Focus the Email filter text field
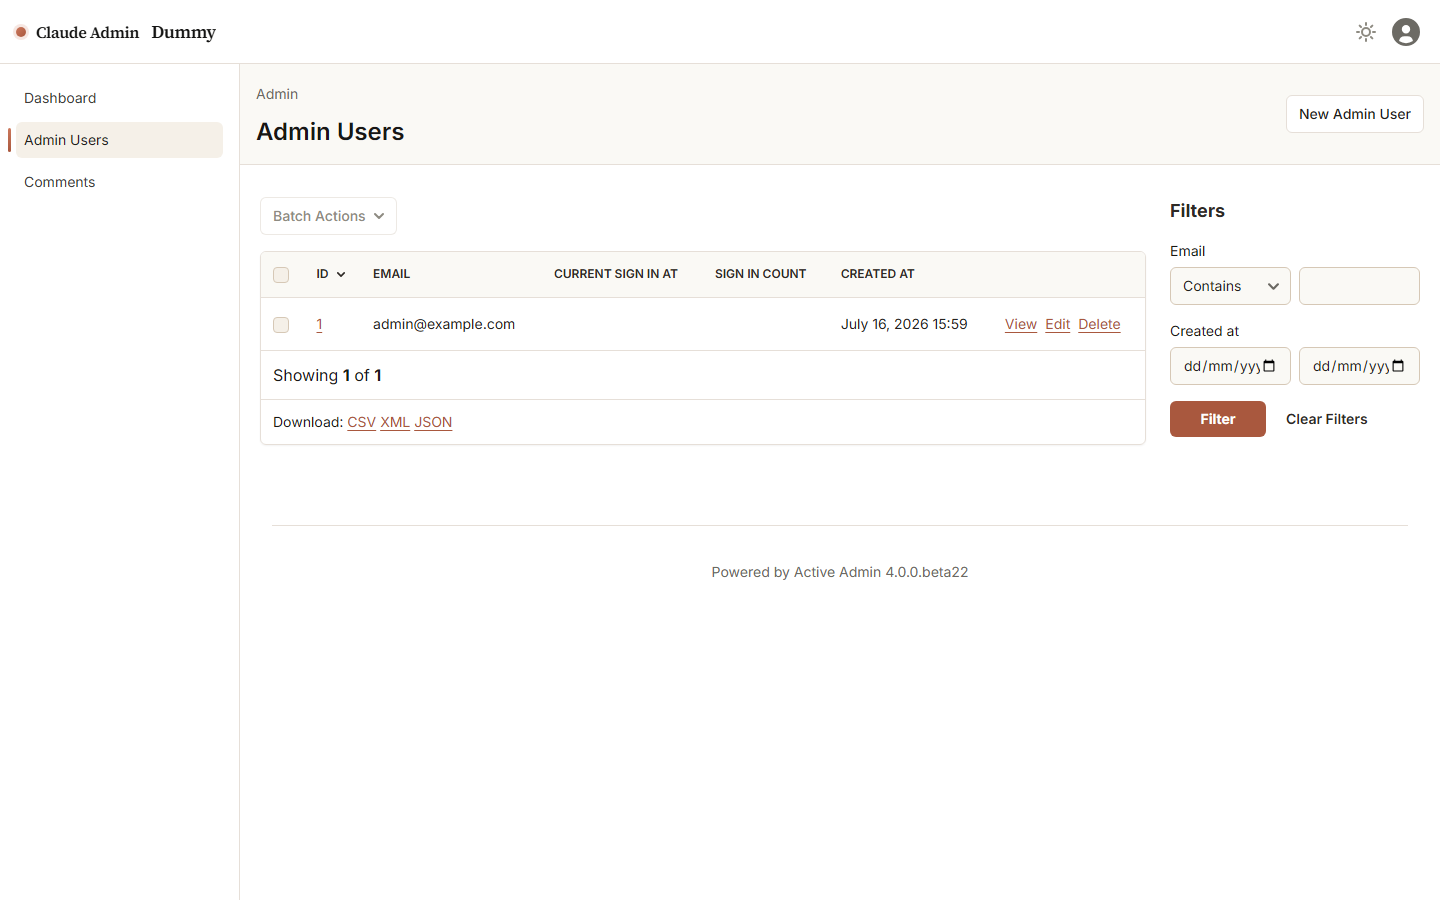This screenshot has width=1440, height=900. [1359, 286]
